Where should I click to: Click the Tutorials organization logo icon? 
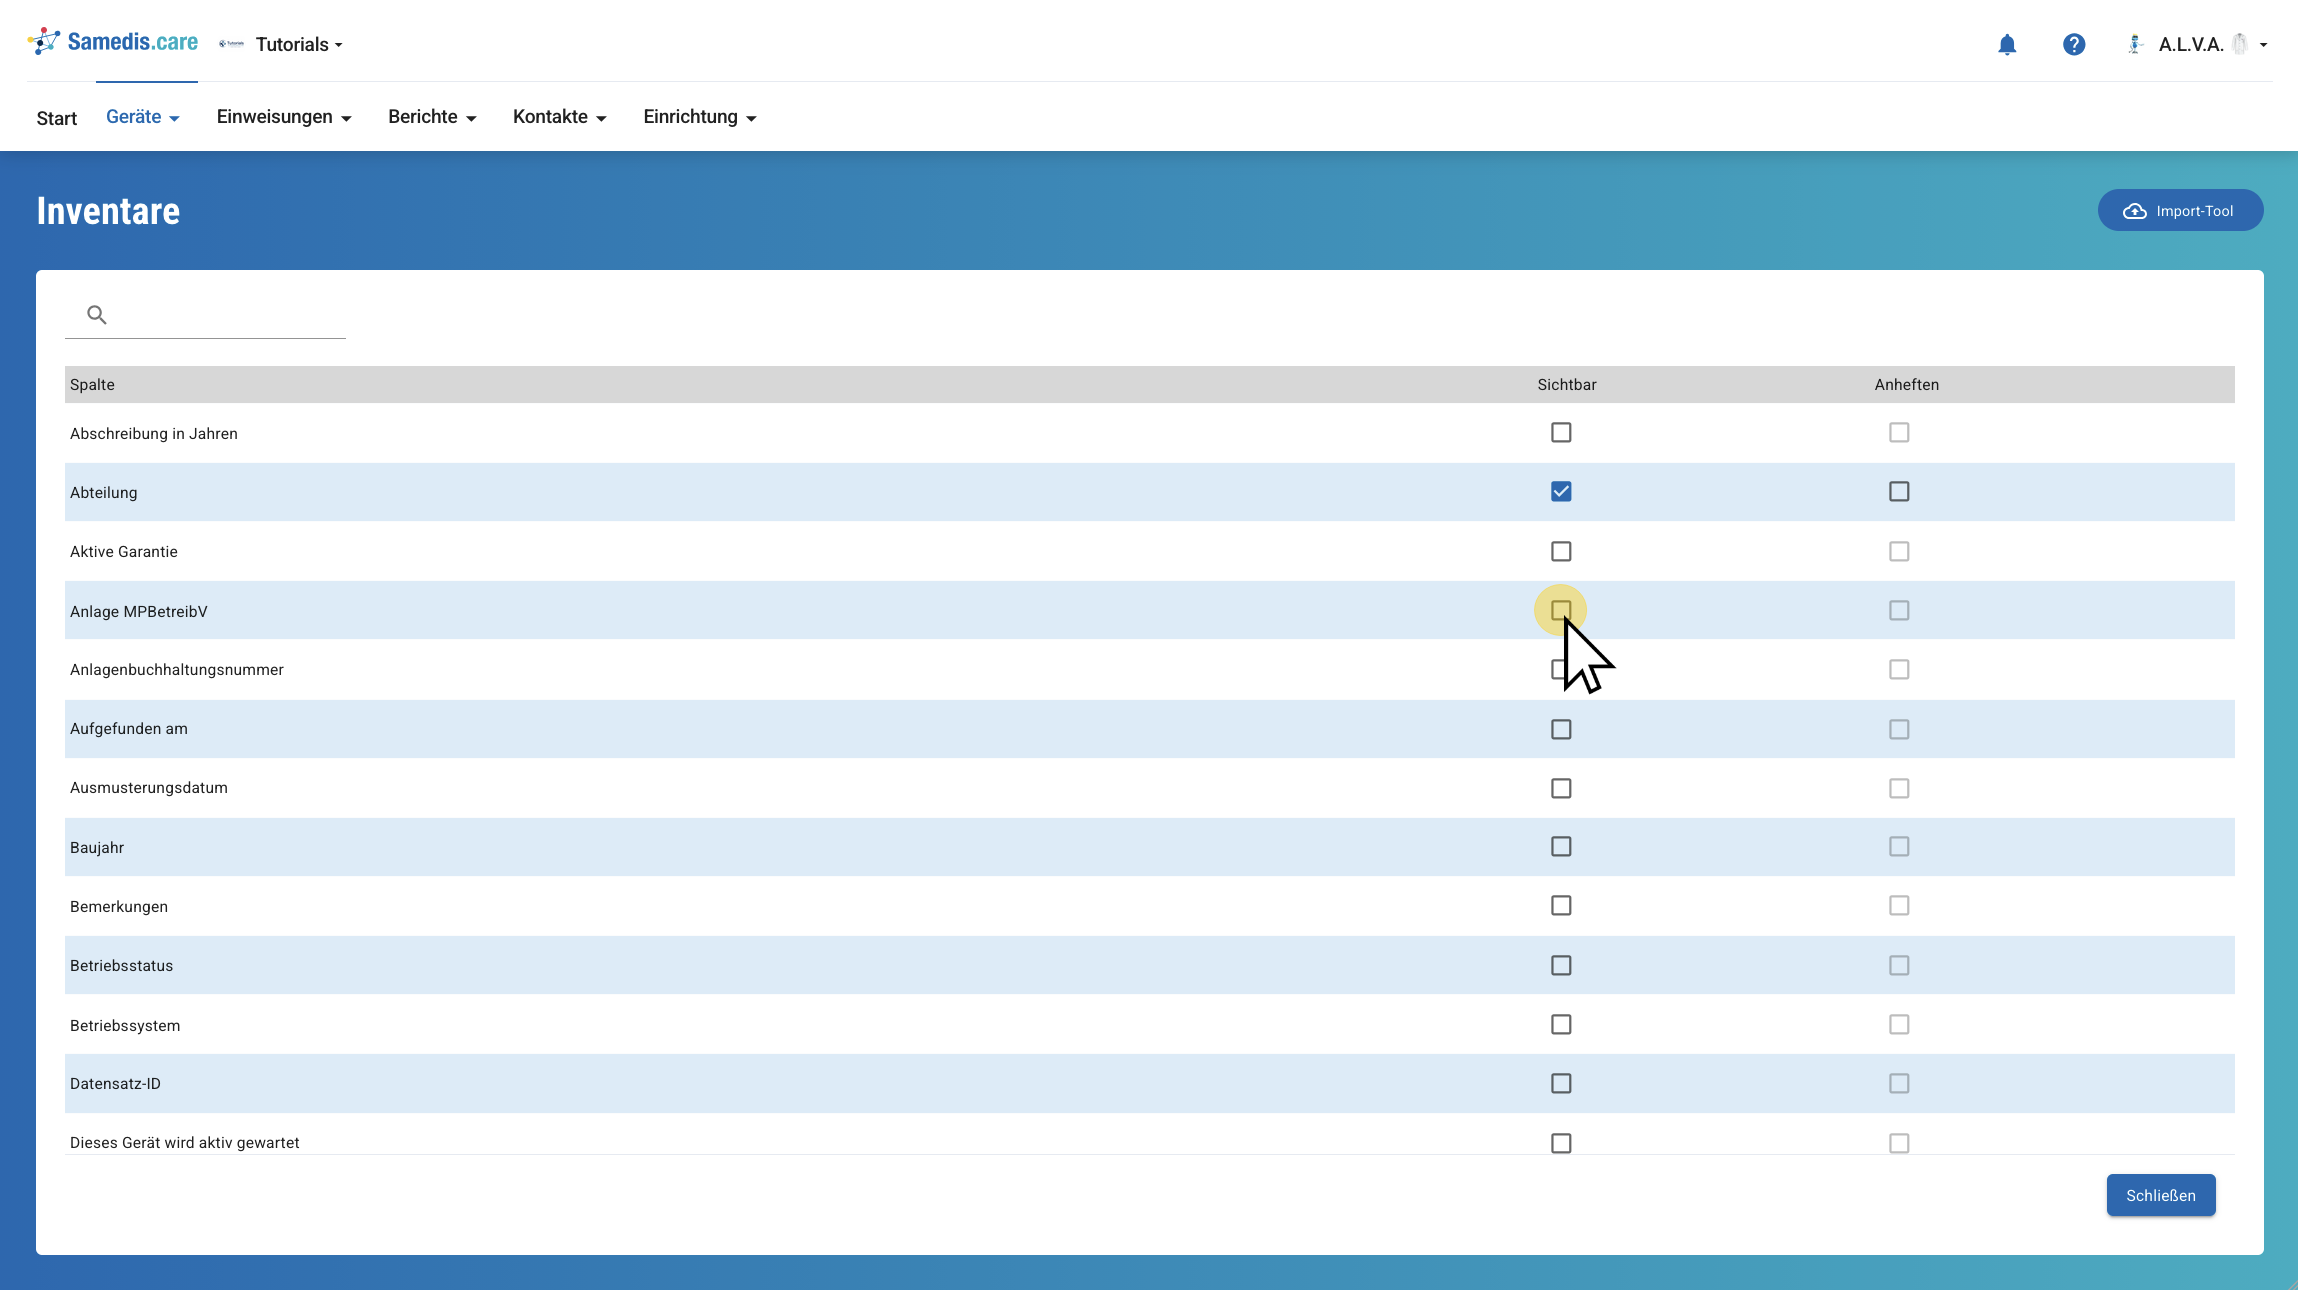pos(231,44)
